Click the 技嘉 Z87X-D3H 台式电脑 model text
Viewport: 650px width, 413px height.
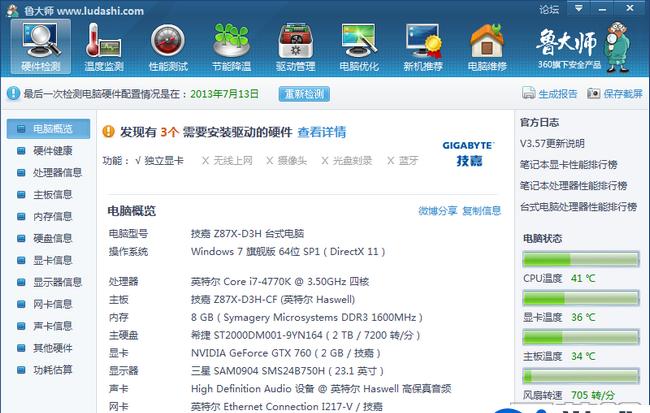(247, 233)
